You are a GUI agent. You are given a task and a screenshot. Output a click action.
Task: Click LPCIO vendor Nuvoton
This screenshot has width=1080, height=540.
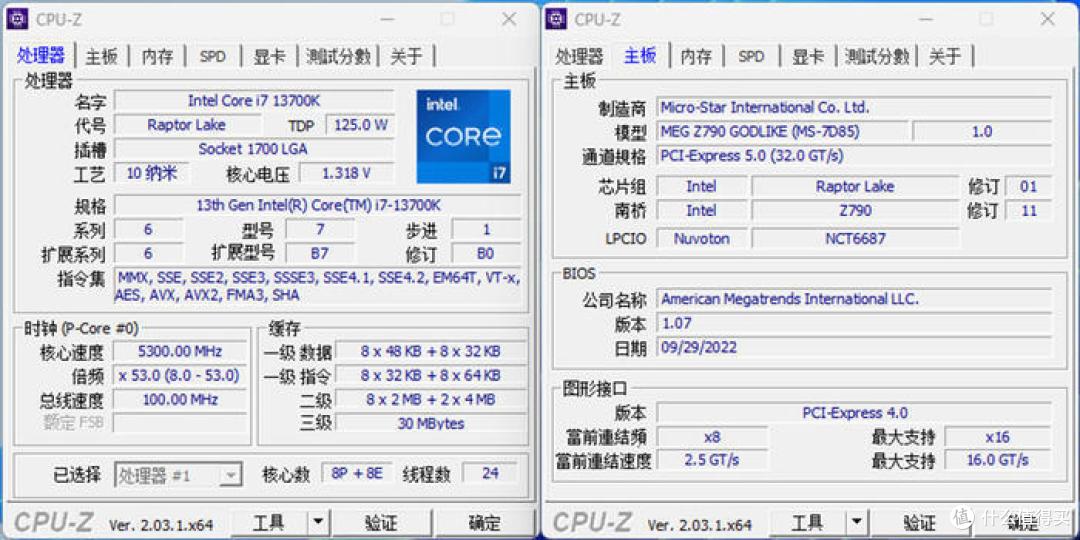click(701, 239)
